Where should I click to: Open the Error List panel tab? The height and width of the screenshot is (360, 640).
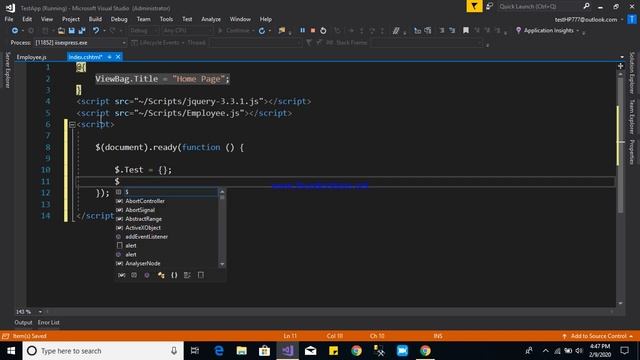pos(49,322)
